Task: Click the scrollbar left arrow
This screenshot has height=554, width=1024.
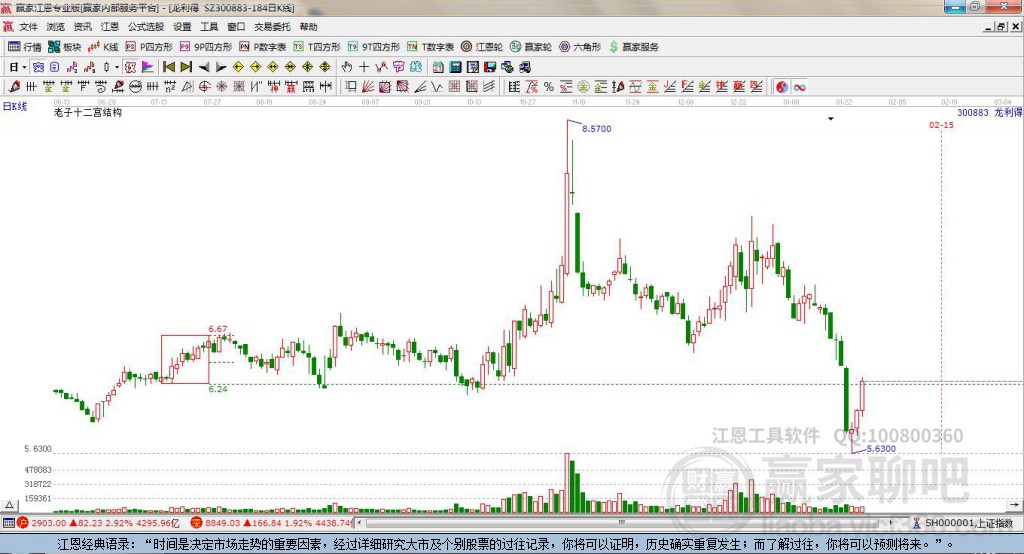Action: coord(359,523)
